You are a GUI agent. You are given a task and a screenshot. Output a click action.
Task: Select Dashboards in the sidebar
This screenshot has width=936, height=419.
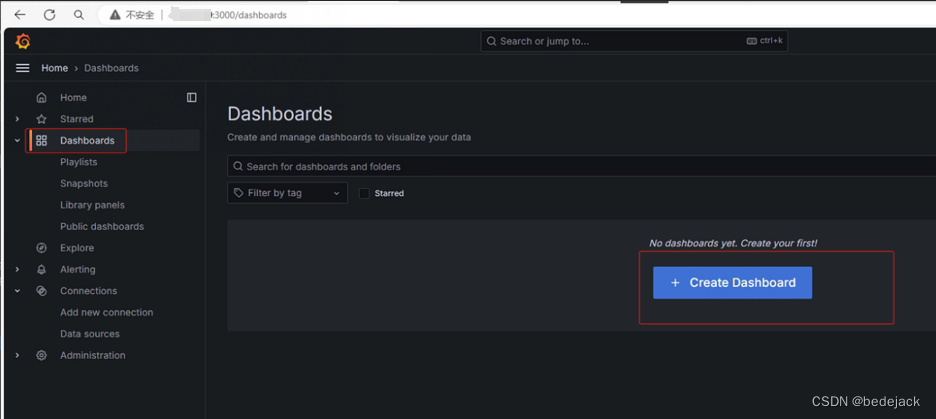[x=87, y=140]
